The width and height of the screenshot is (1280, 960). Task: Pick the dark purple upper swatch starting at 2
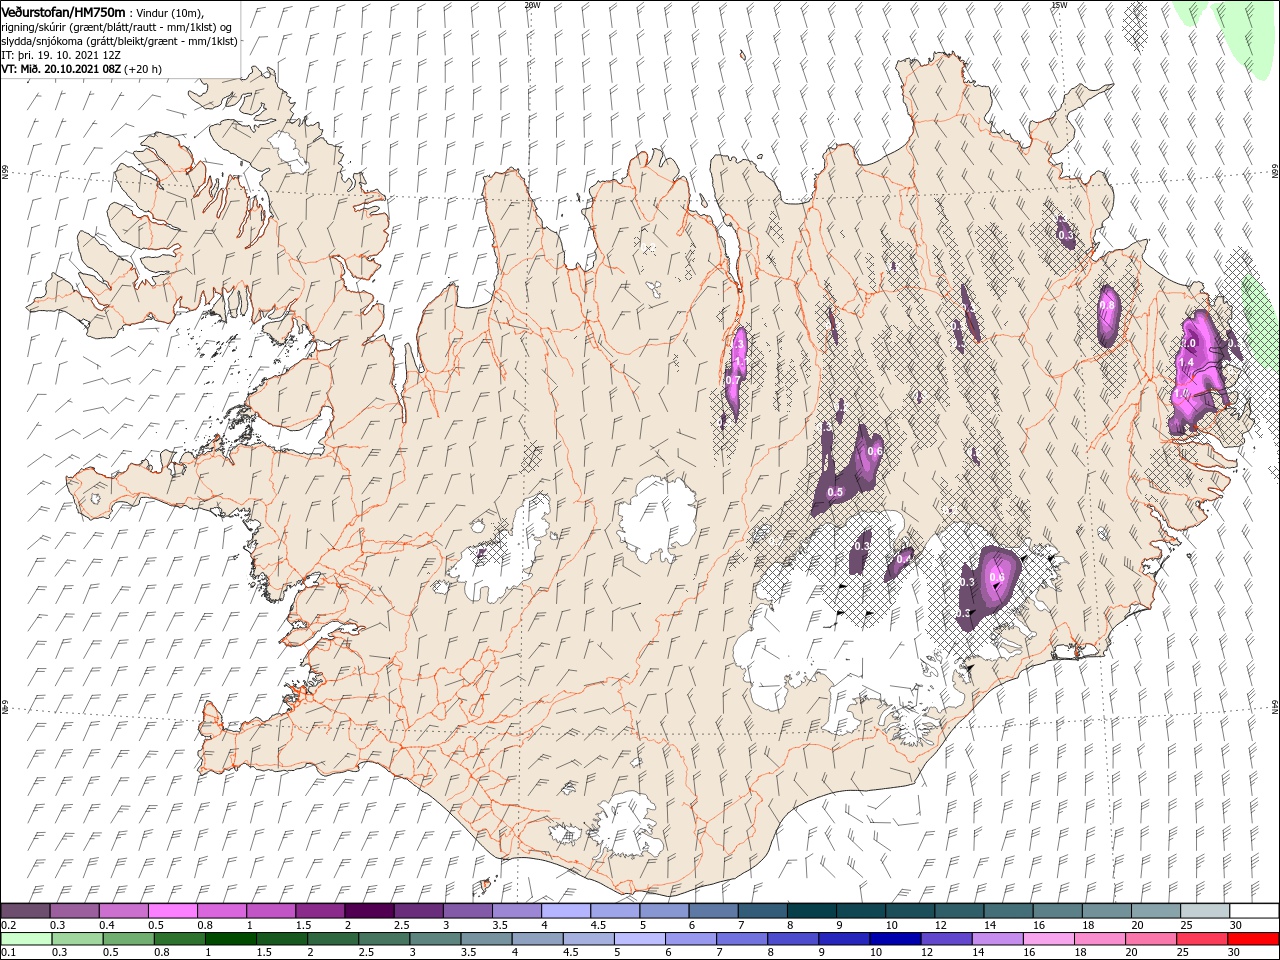[x=369, y=911]
